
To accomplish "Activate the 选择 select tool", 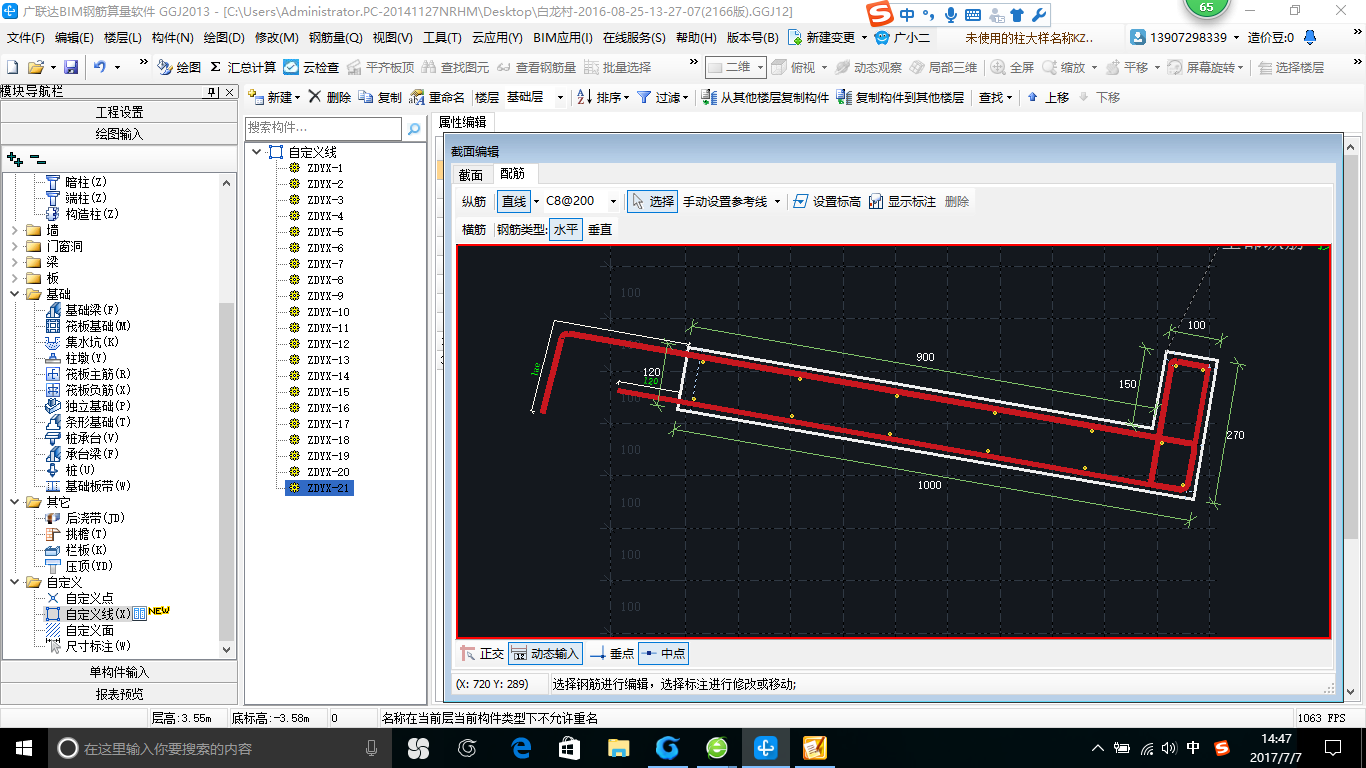I will point(652,201).
